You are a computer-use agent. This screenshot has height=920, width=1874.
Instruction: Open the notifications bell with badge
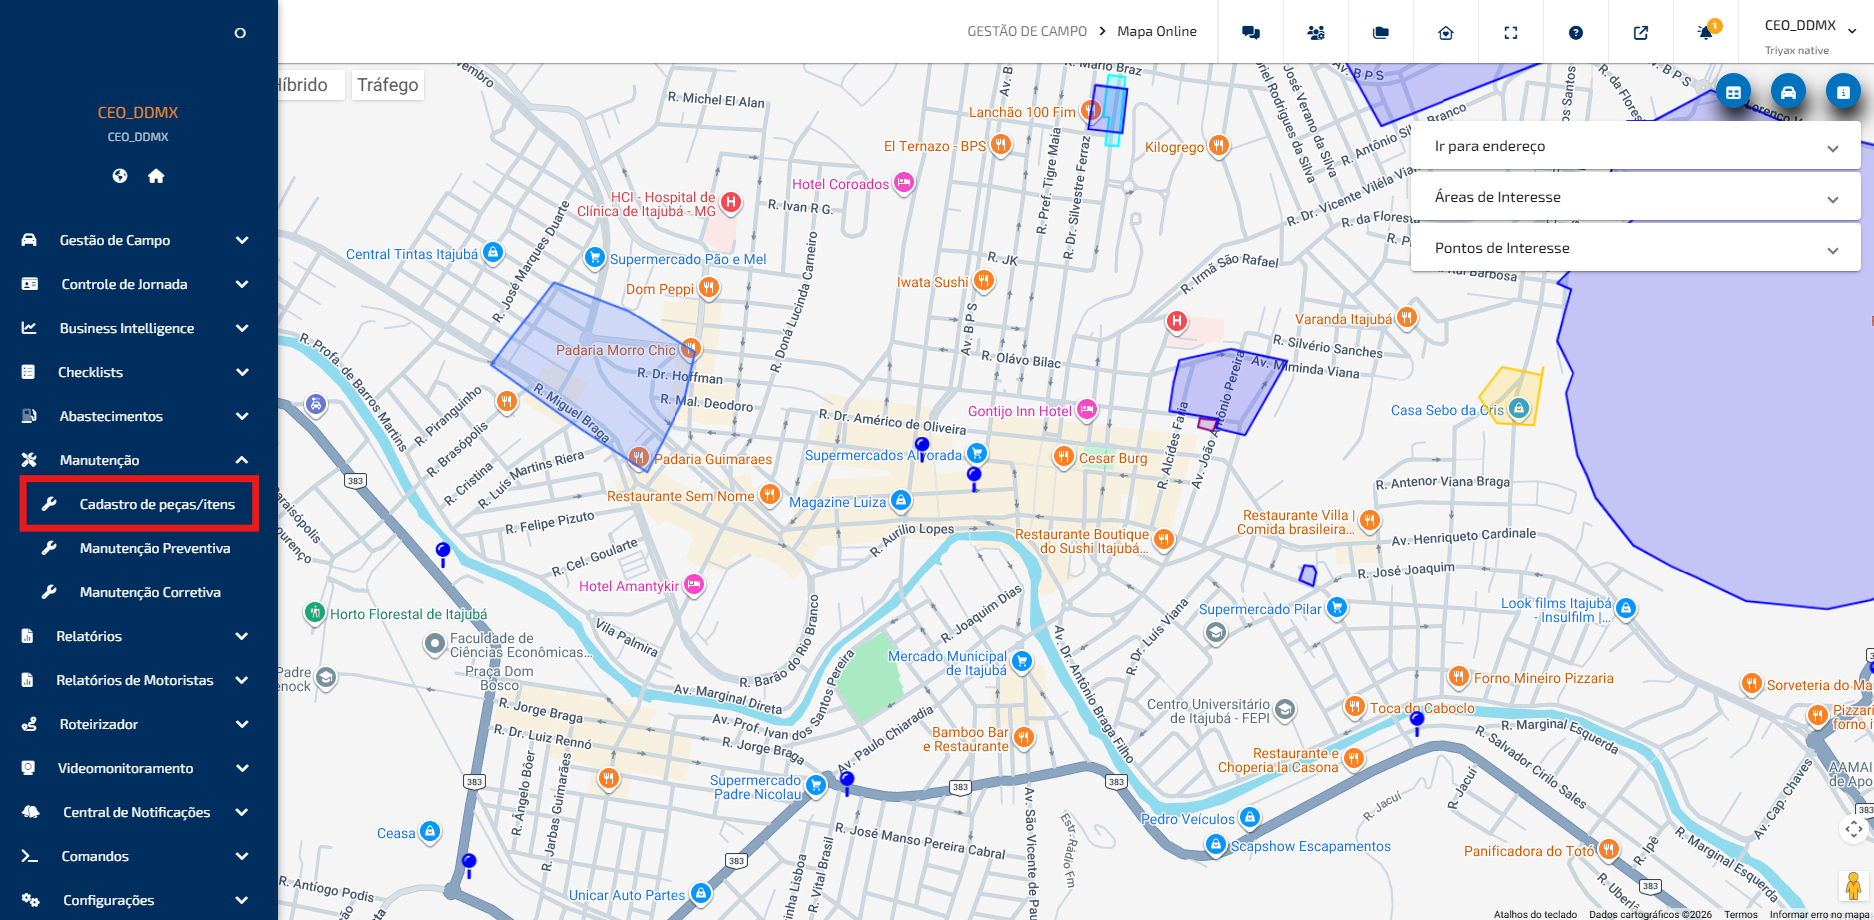point(1707,31)
